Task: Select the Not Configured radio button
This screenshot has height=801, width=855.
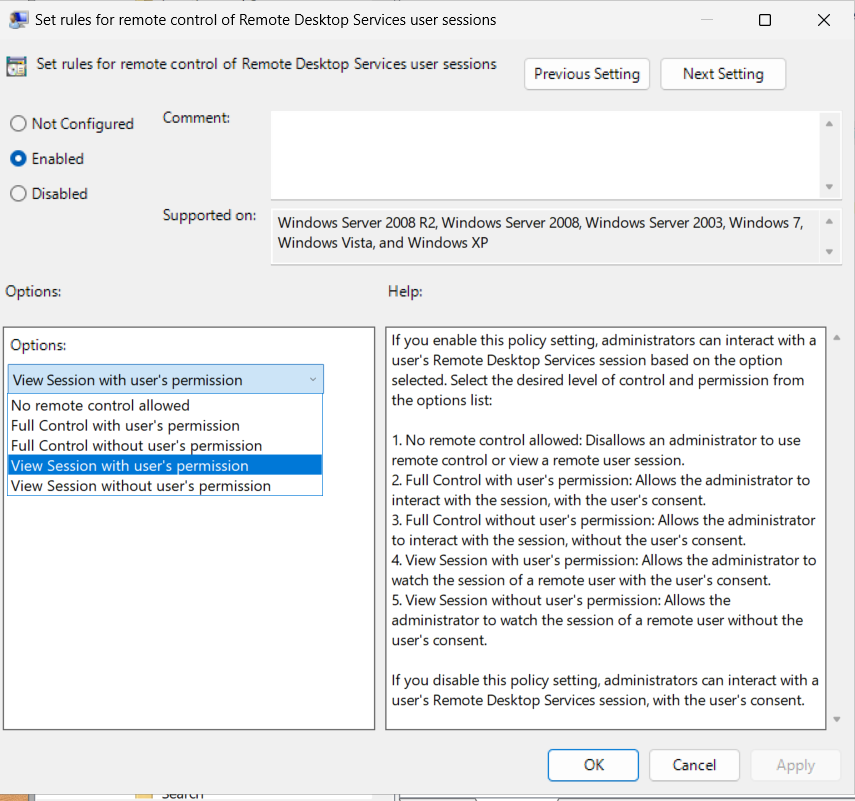Action: pyautogui.click(x=18, y=124)
